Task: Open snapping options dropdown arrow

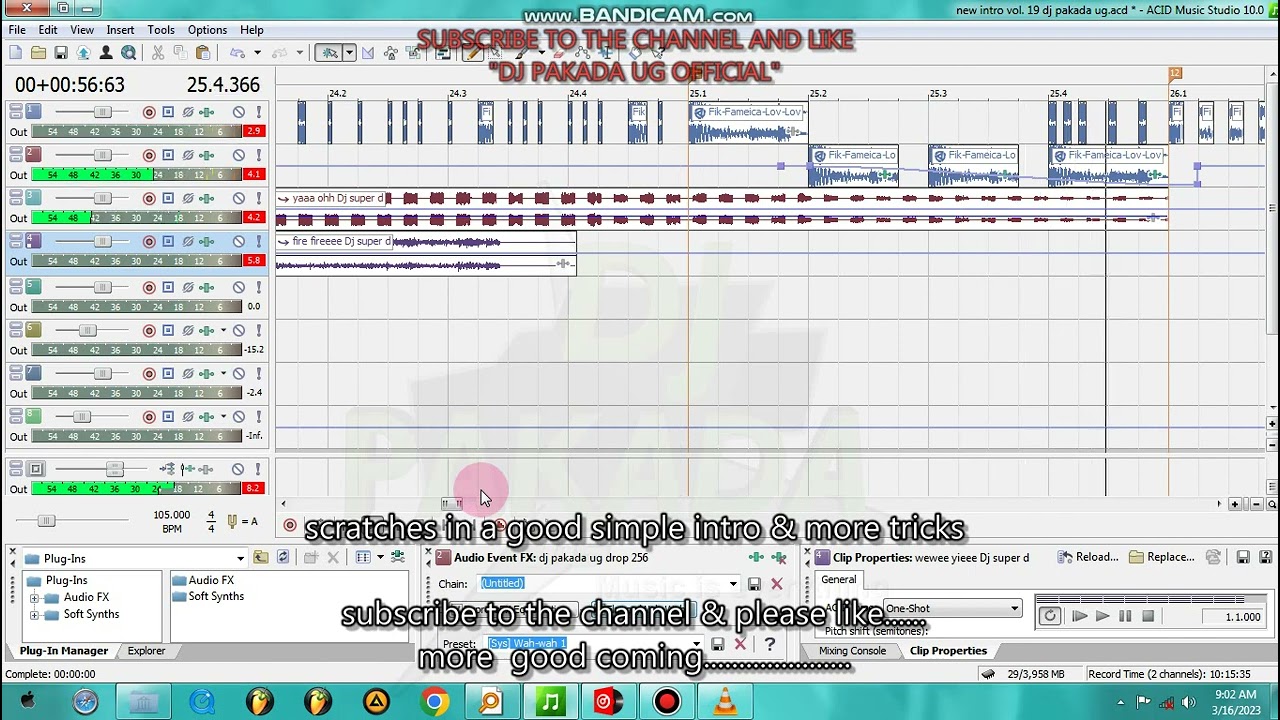Action: pos(349,53)
